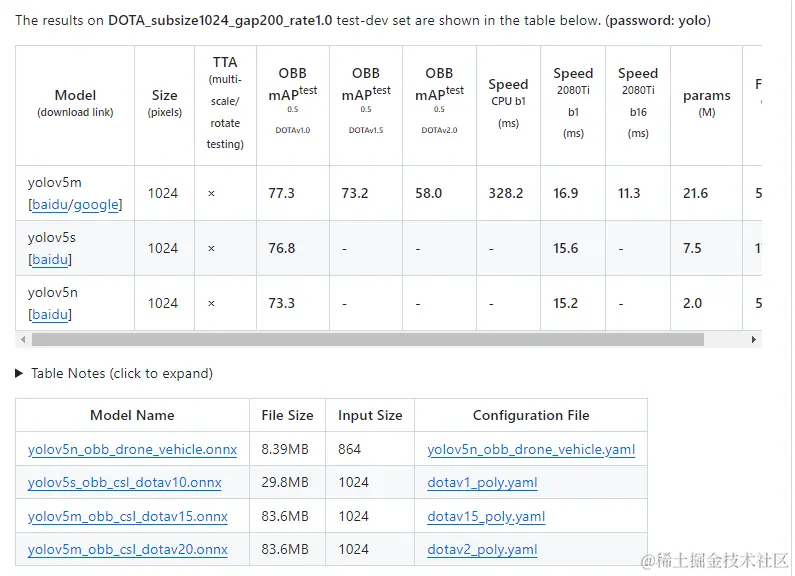Select the 11.3 b16 speed value

tap(629, 193)
